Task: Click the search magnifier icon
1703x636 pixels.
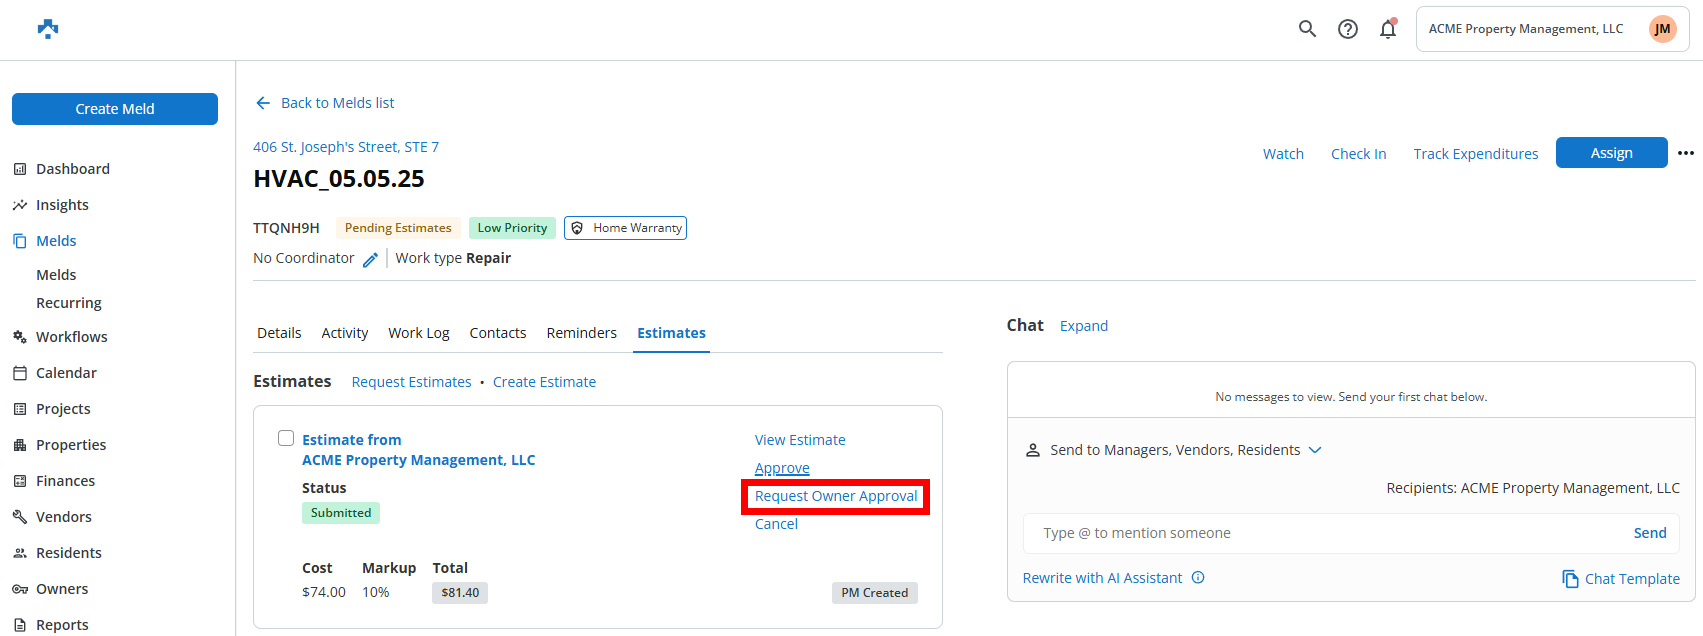Action: point(1307,29)
